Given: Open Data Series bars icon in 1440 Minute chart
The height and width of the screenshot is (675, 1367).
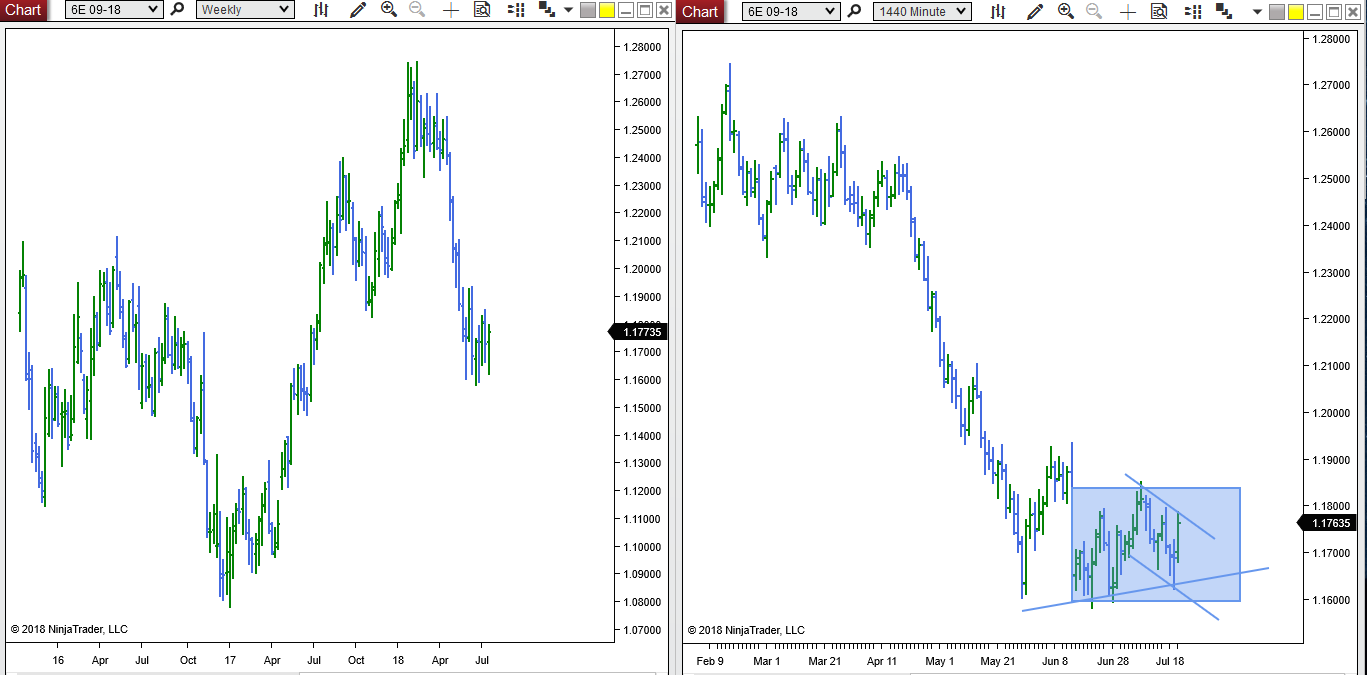Looking at the screenshot, I should pyautogui.click(x=998, y=12).
